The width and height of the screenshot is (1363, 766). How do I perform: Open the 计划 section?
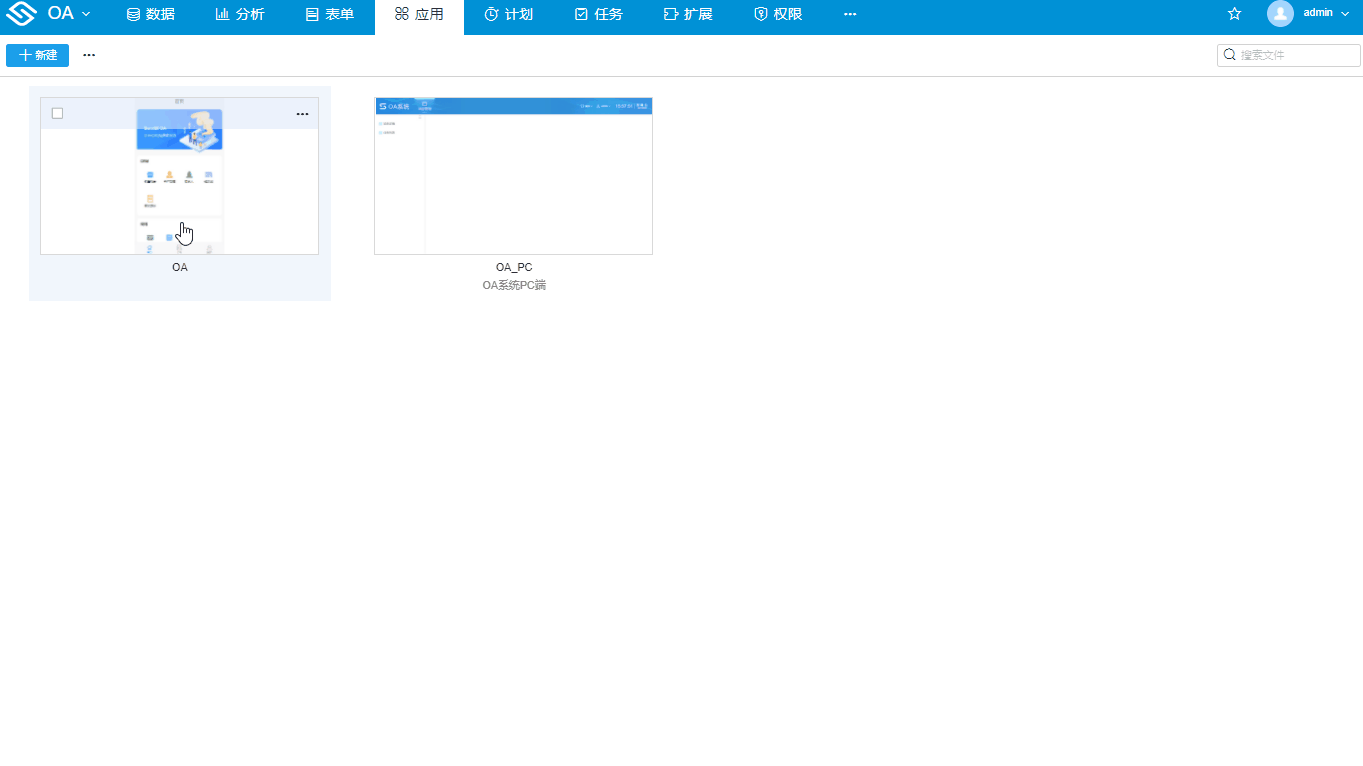pyautogui.click(x=508, y=14)
